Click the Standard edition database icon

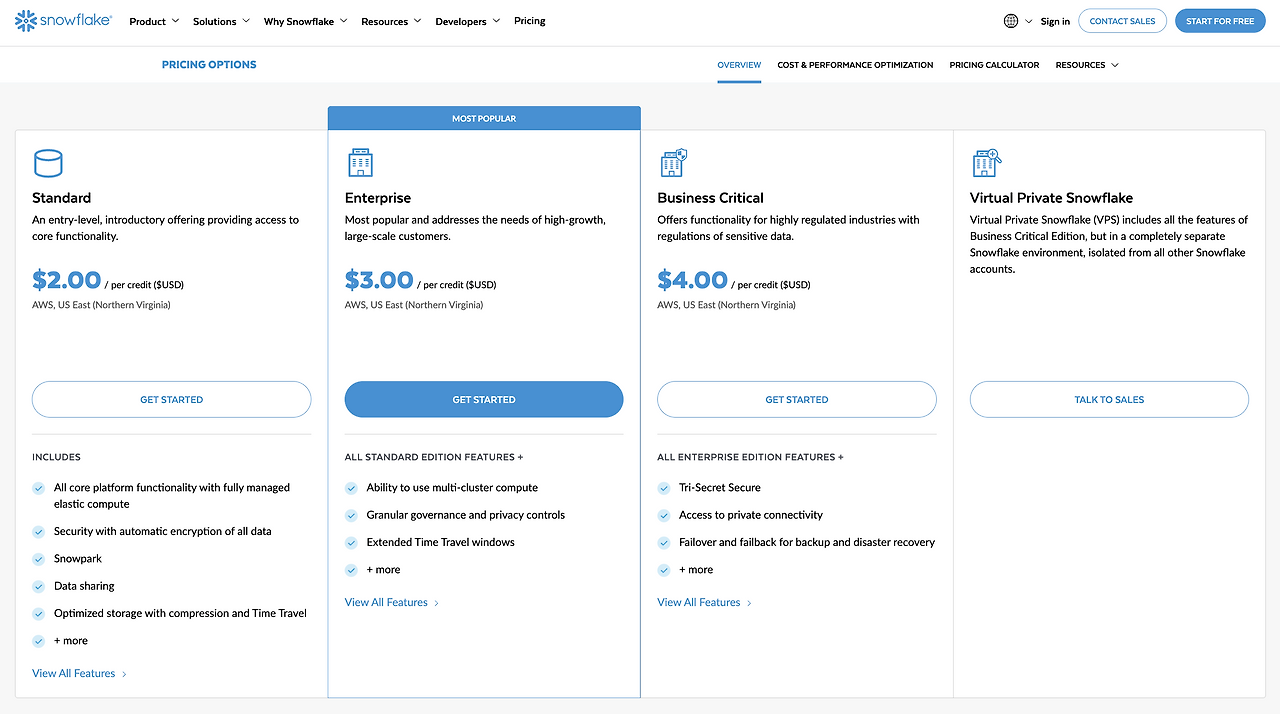coord(48,163)
